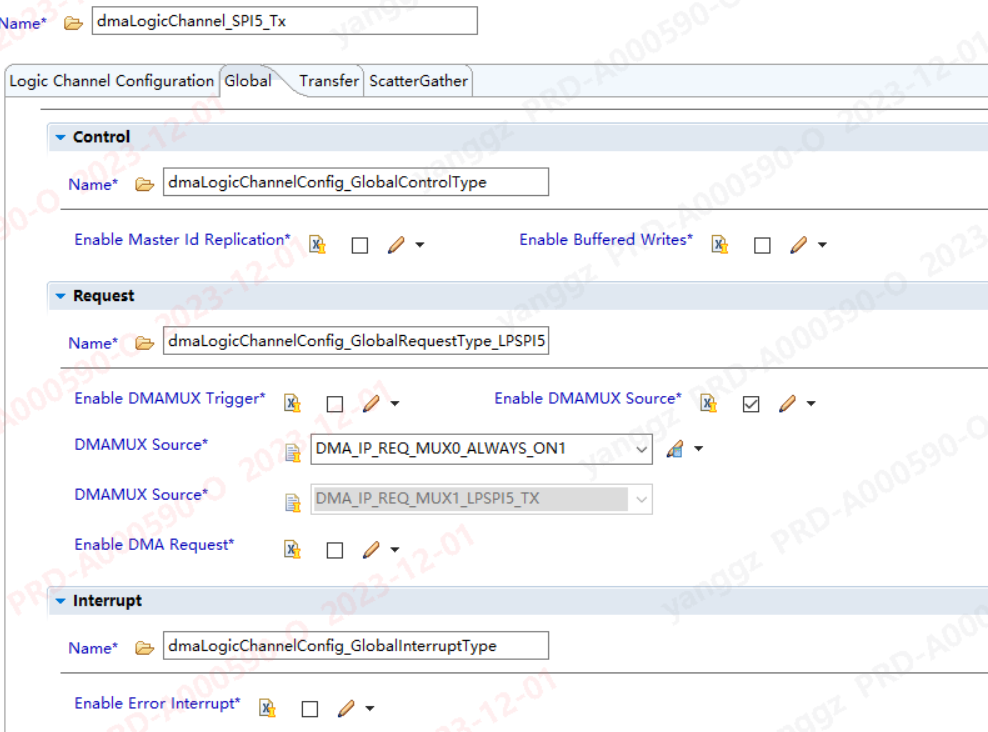
Task: Click pencil edit icon for Enable DMAMUX Trigger
Action: pos(371,403)
